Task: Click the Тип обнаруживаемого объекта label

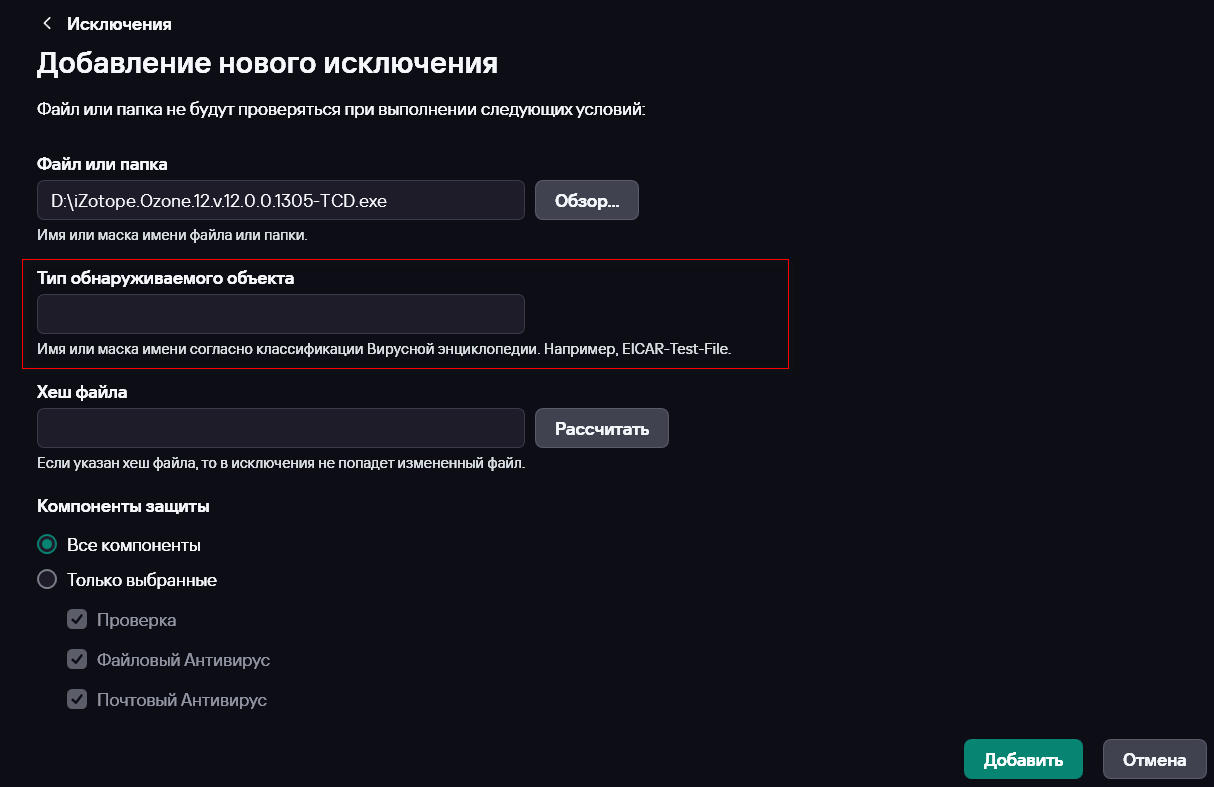Action: tap(165, 278)
